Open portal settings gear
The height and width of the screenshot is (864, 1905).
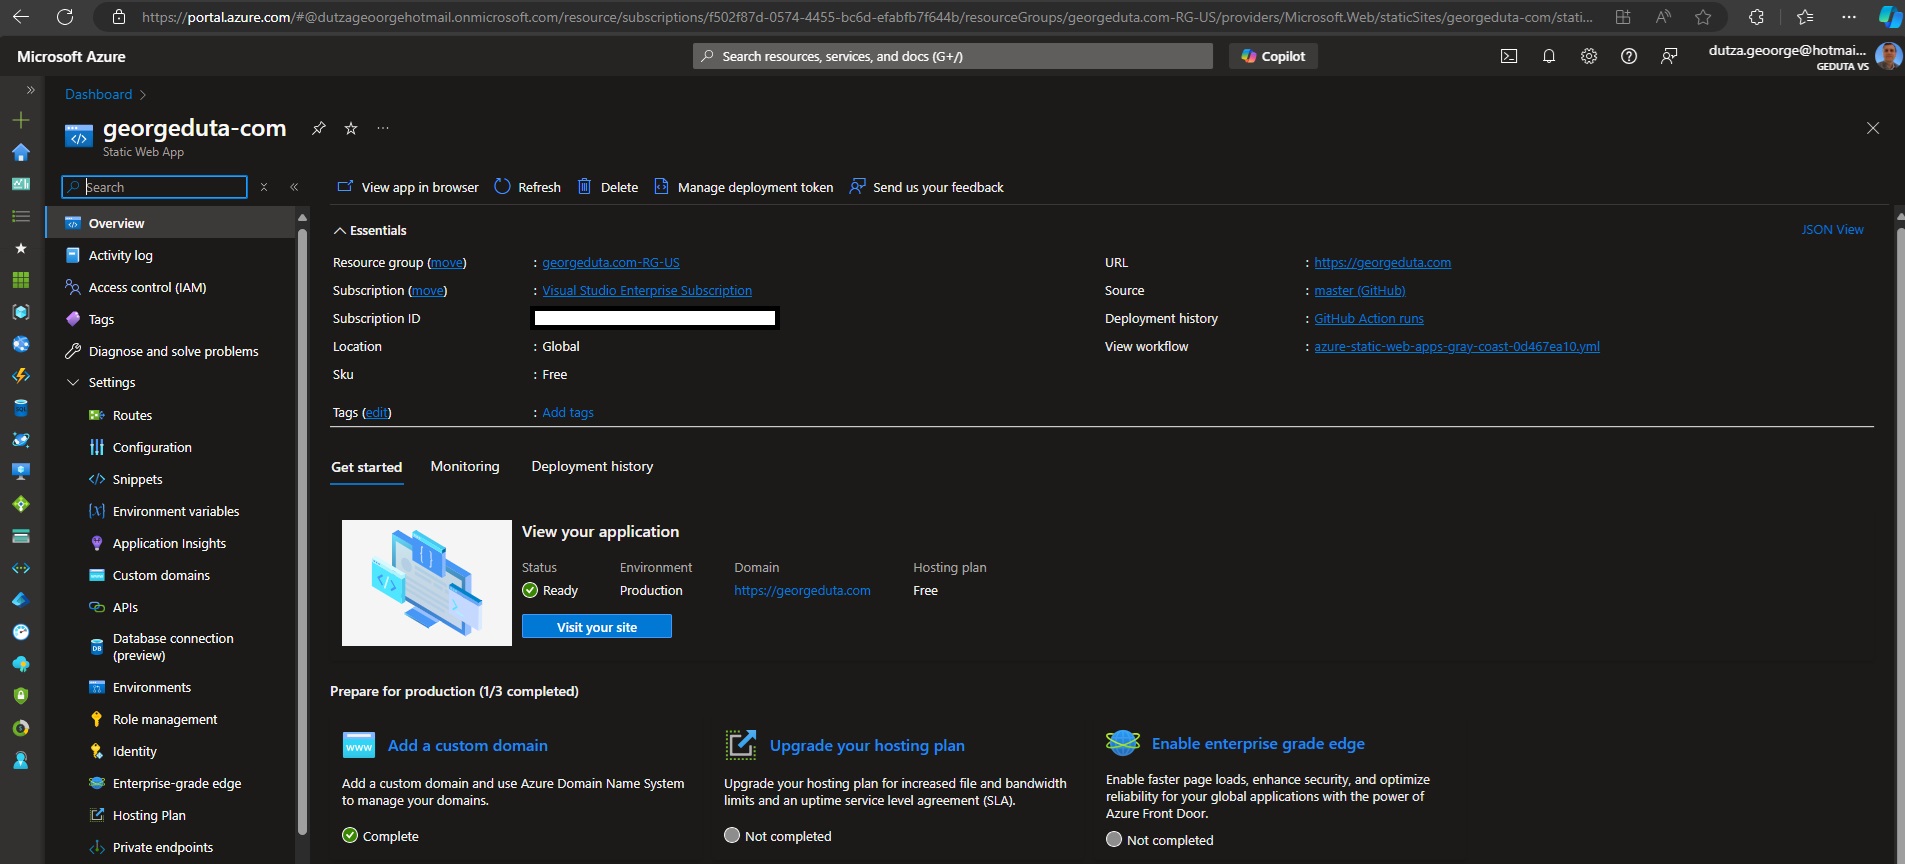pyautogui.click(x=1589, y=56)
